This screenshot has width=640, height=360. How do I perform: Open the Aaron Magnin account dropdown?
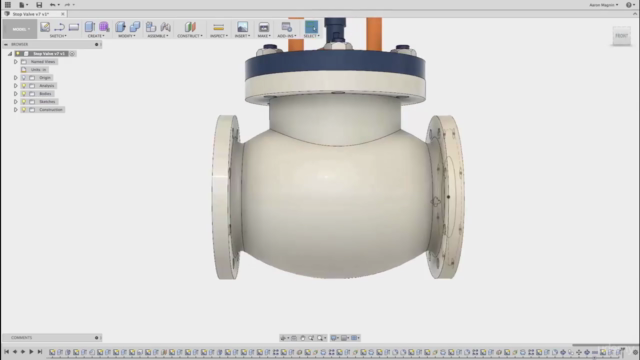(x=604, y=5)
